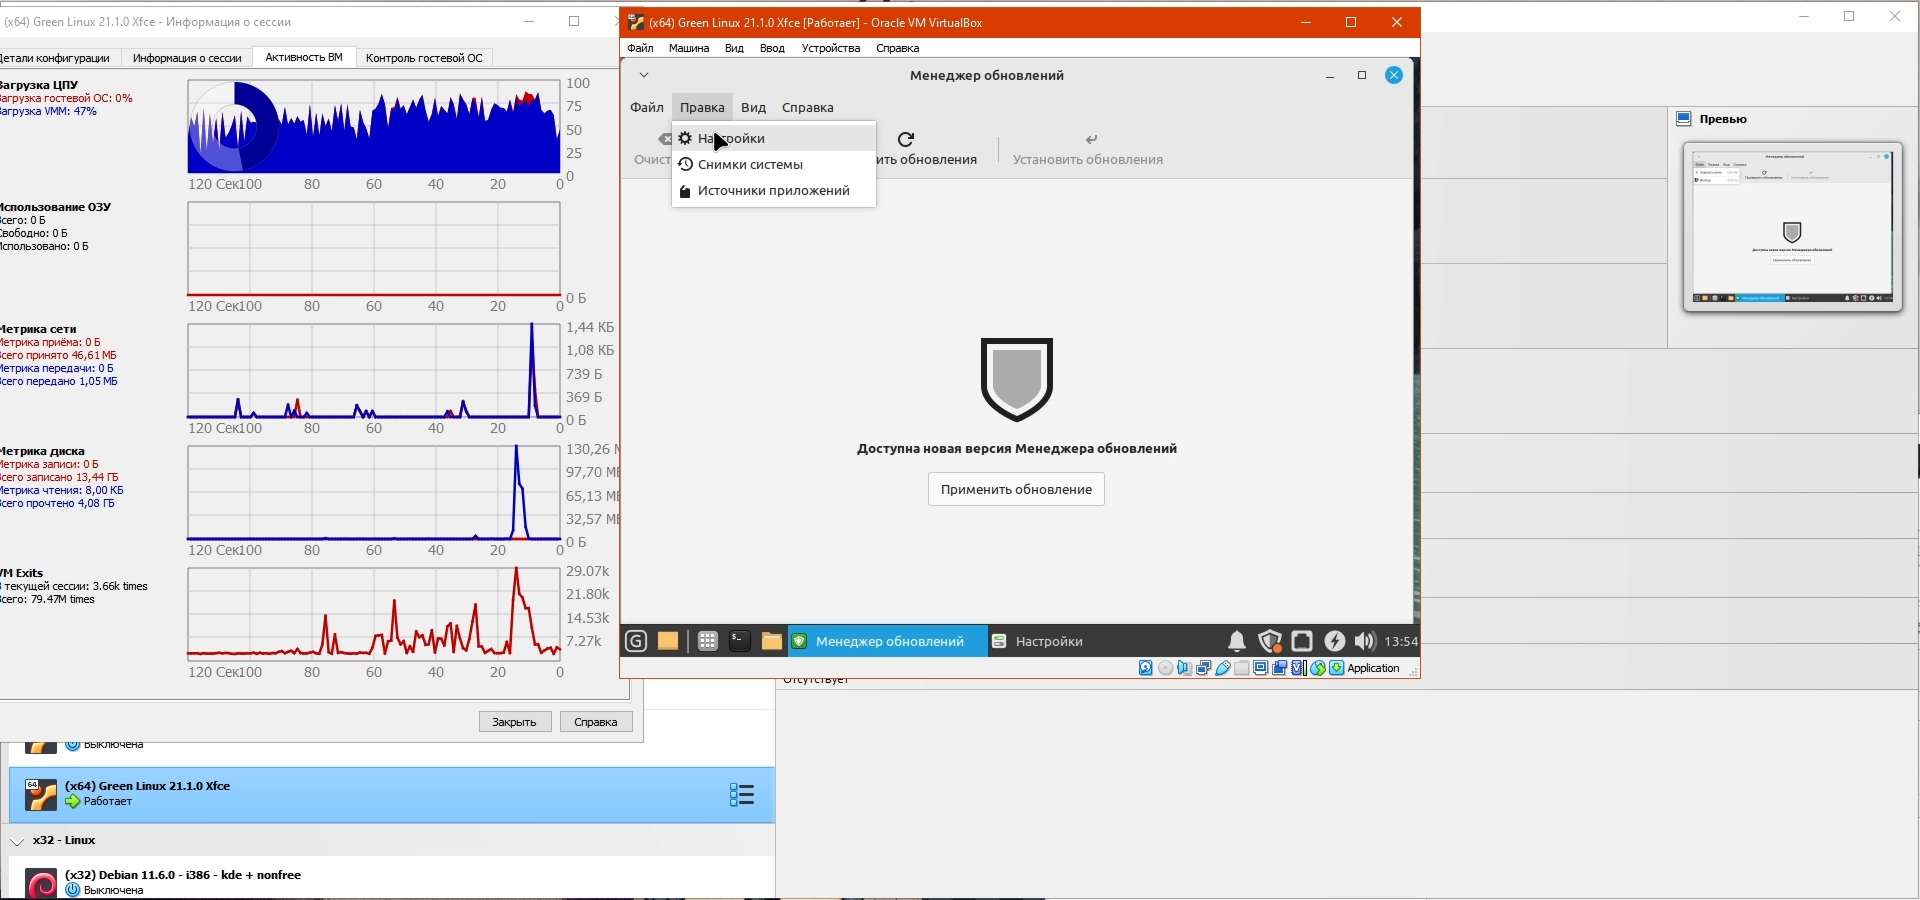1920x900 pixels.
Task: Click the update shield tray icon
Action: click(x=1270, y=642)
